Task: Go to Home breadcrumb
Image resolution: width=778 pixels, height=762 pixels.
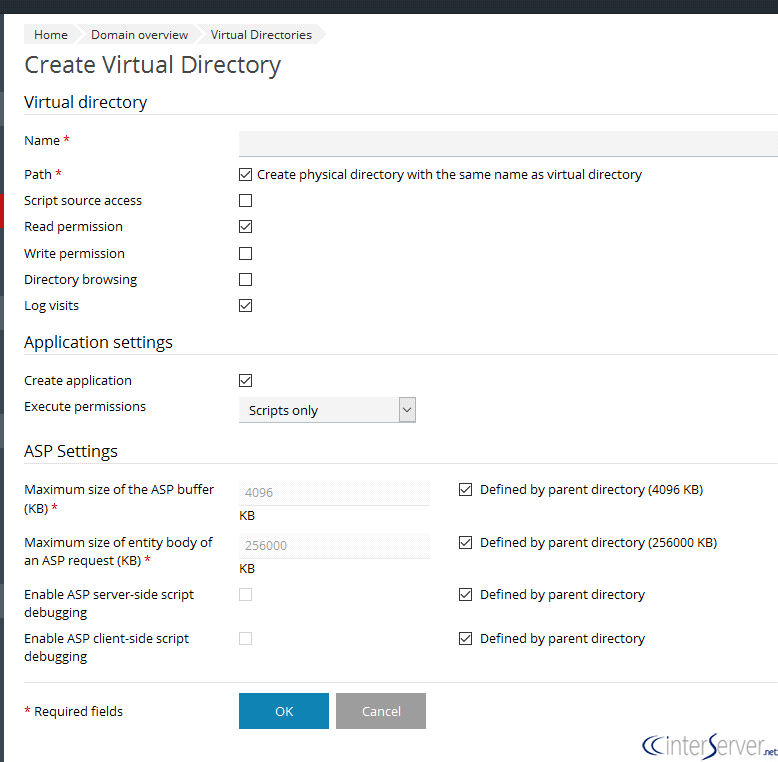Action: [x=51, y=35]
